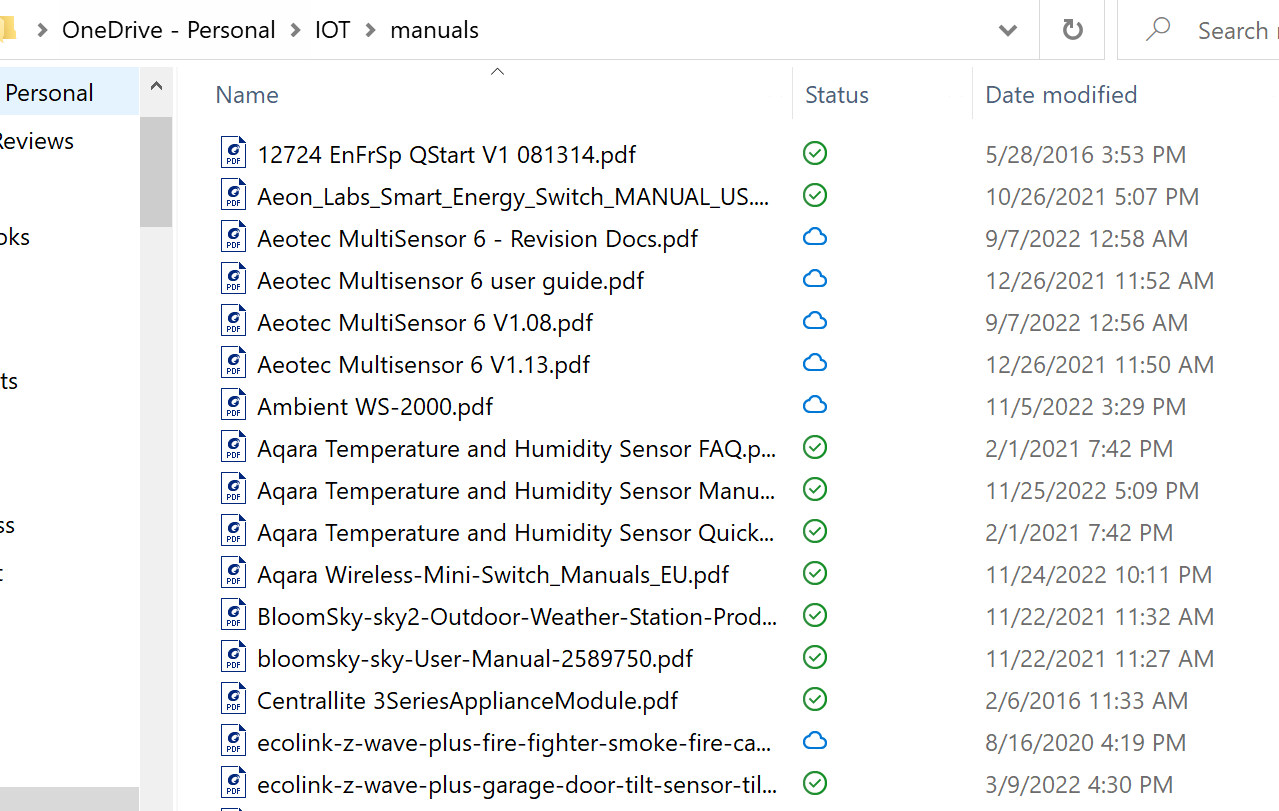Click synced checkmark status for 12724 EnFrSp QStart
The height and width of the screenshot is (811, 1279).
click(815, 153)
